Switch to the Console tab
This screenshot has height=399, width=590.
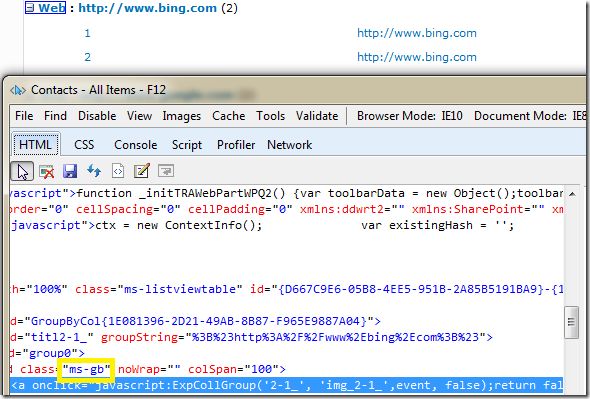(135, 145)
